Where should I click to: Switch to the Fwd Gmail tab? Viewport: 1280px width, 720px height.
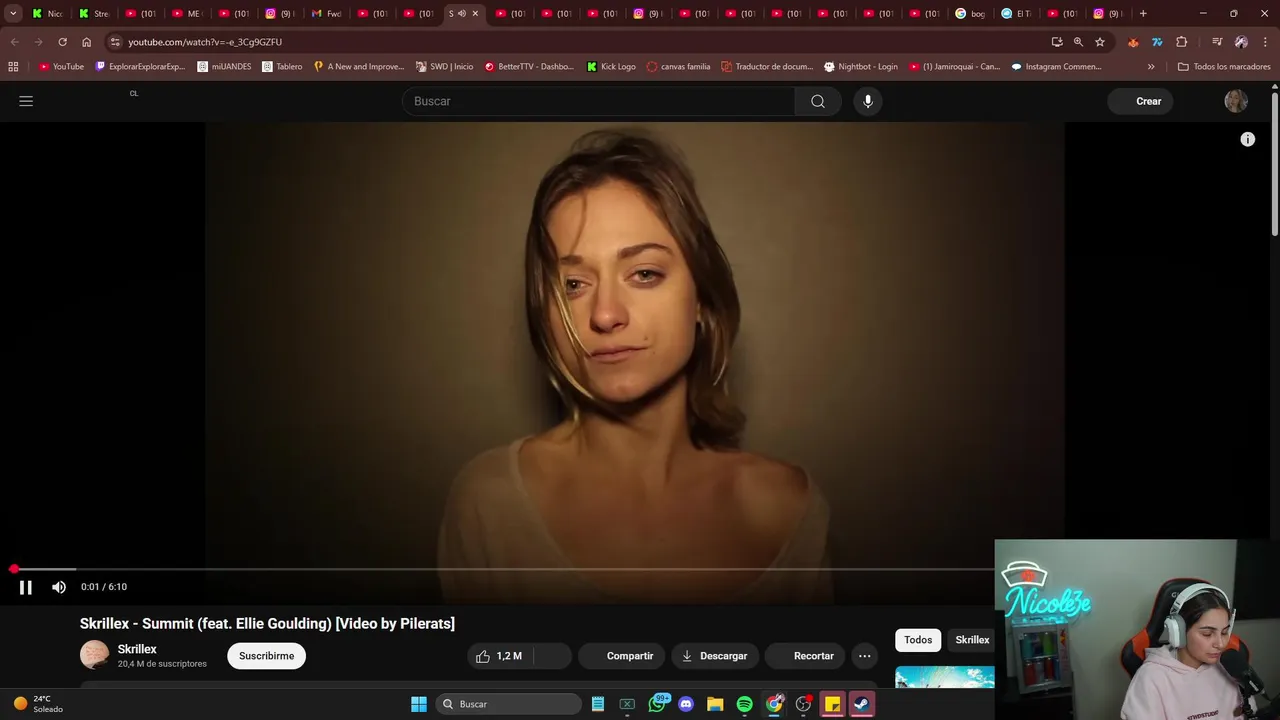pyautogui.click(x=326, y=13)
